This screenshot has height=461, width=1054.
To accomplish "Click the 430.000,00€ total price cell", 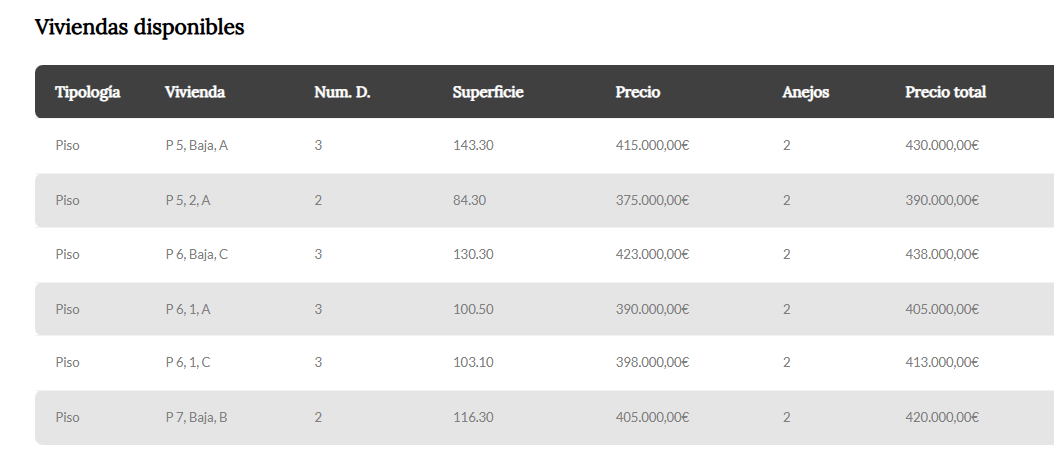I will (941, 146).
